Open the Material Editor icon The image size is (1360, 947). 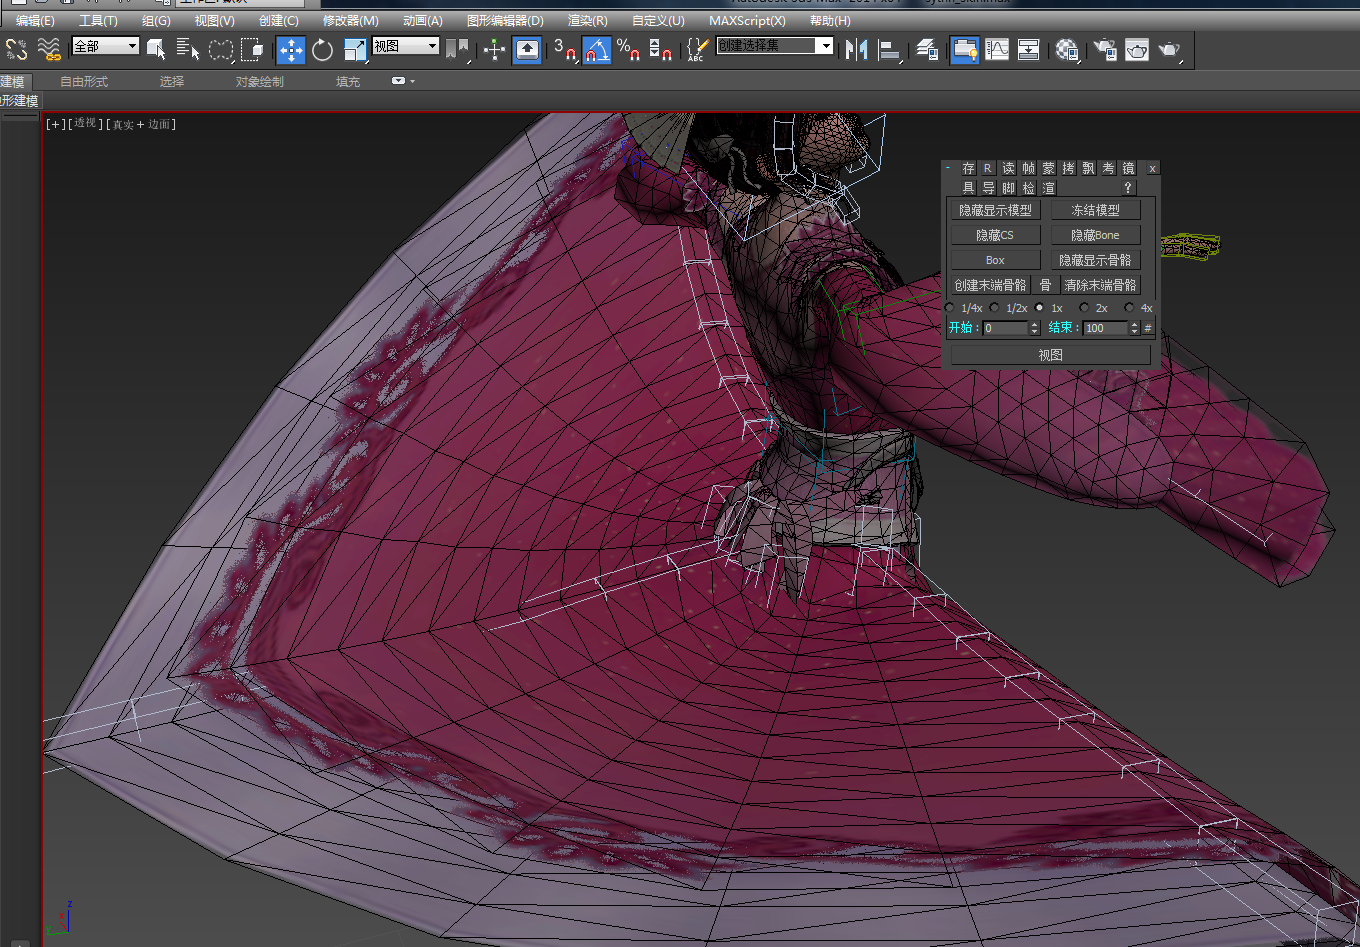(x=1067, y=50)
